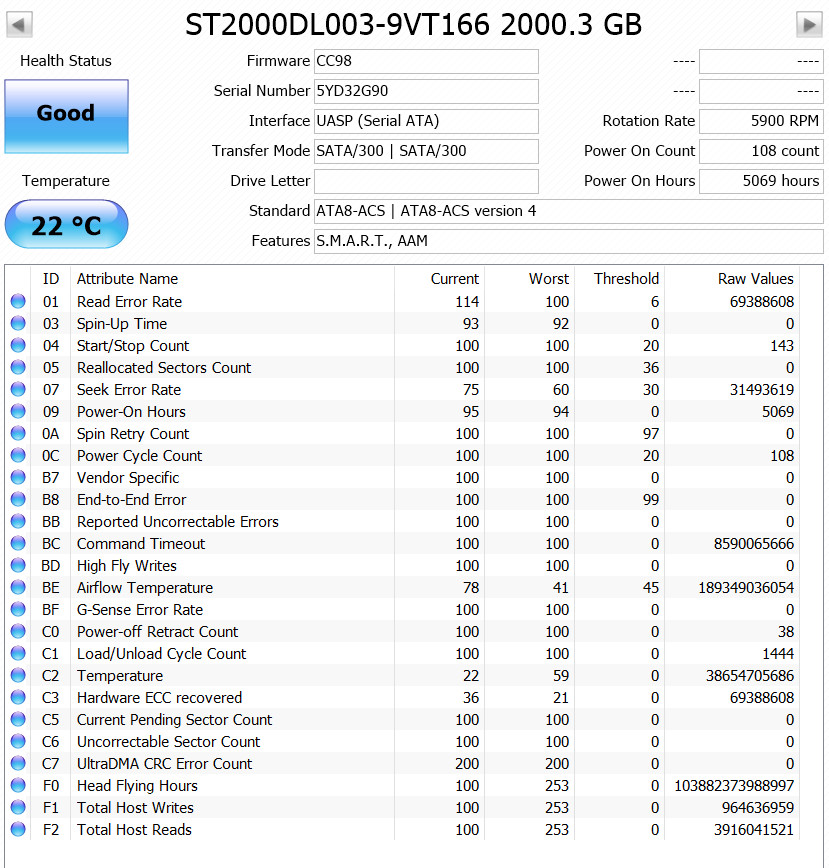This screenshot has height=868, width=829.
Task: Click the empty Drive Letter field
Action: pos(426,181)
